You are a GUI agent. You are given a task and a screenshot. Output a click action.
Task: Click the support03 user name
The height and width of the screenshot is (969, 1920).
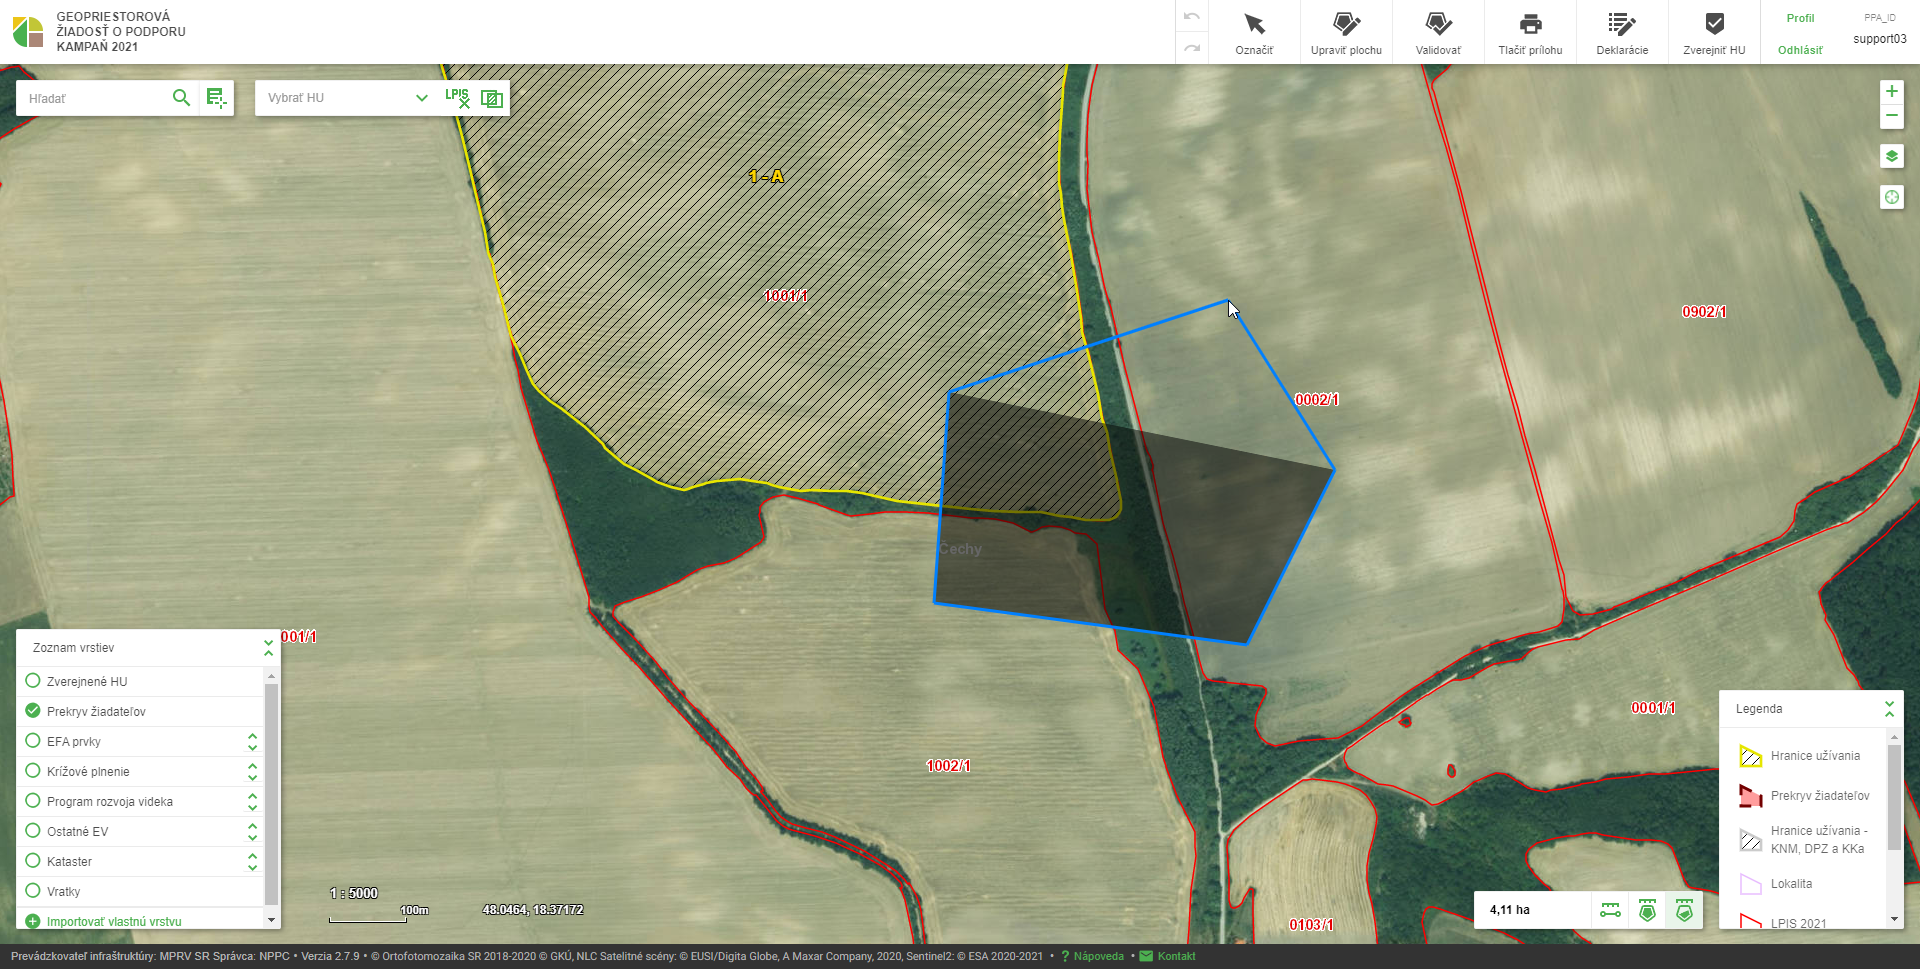(1880, 39)
